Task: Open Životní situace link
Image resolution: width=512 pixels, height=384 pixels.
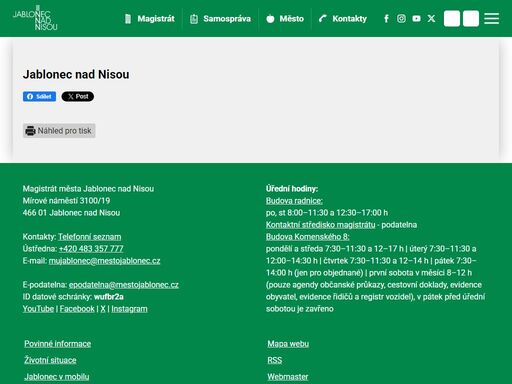Action: click(50, 360)
